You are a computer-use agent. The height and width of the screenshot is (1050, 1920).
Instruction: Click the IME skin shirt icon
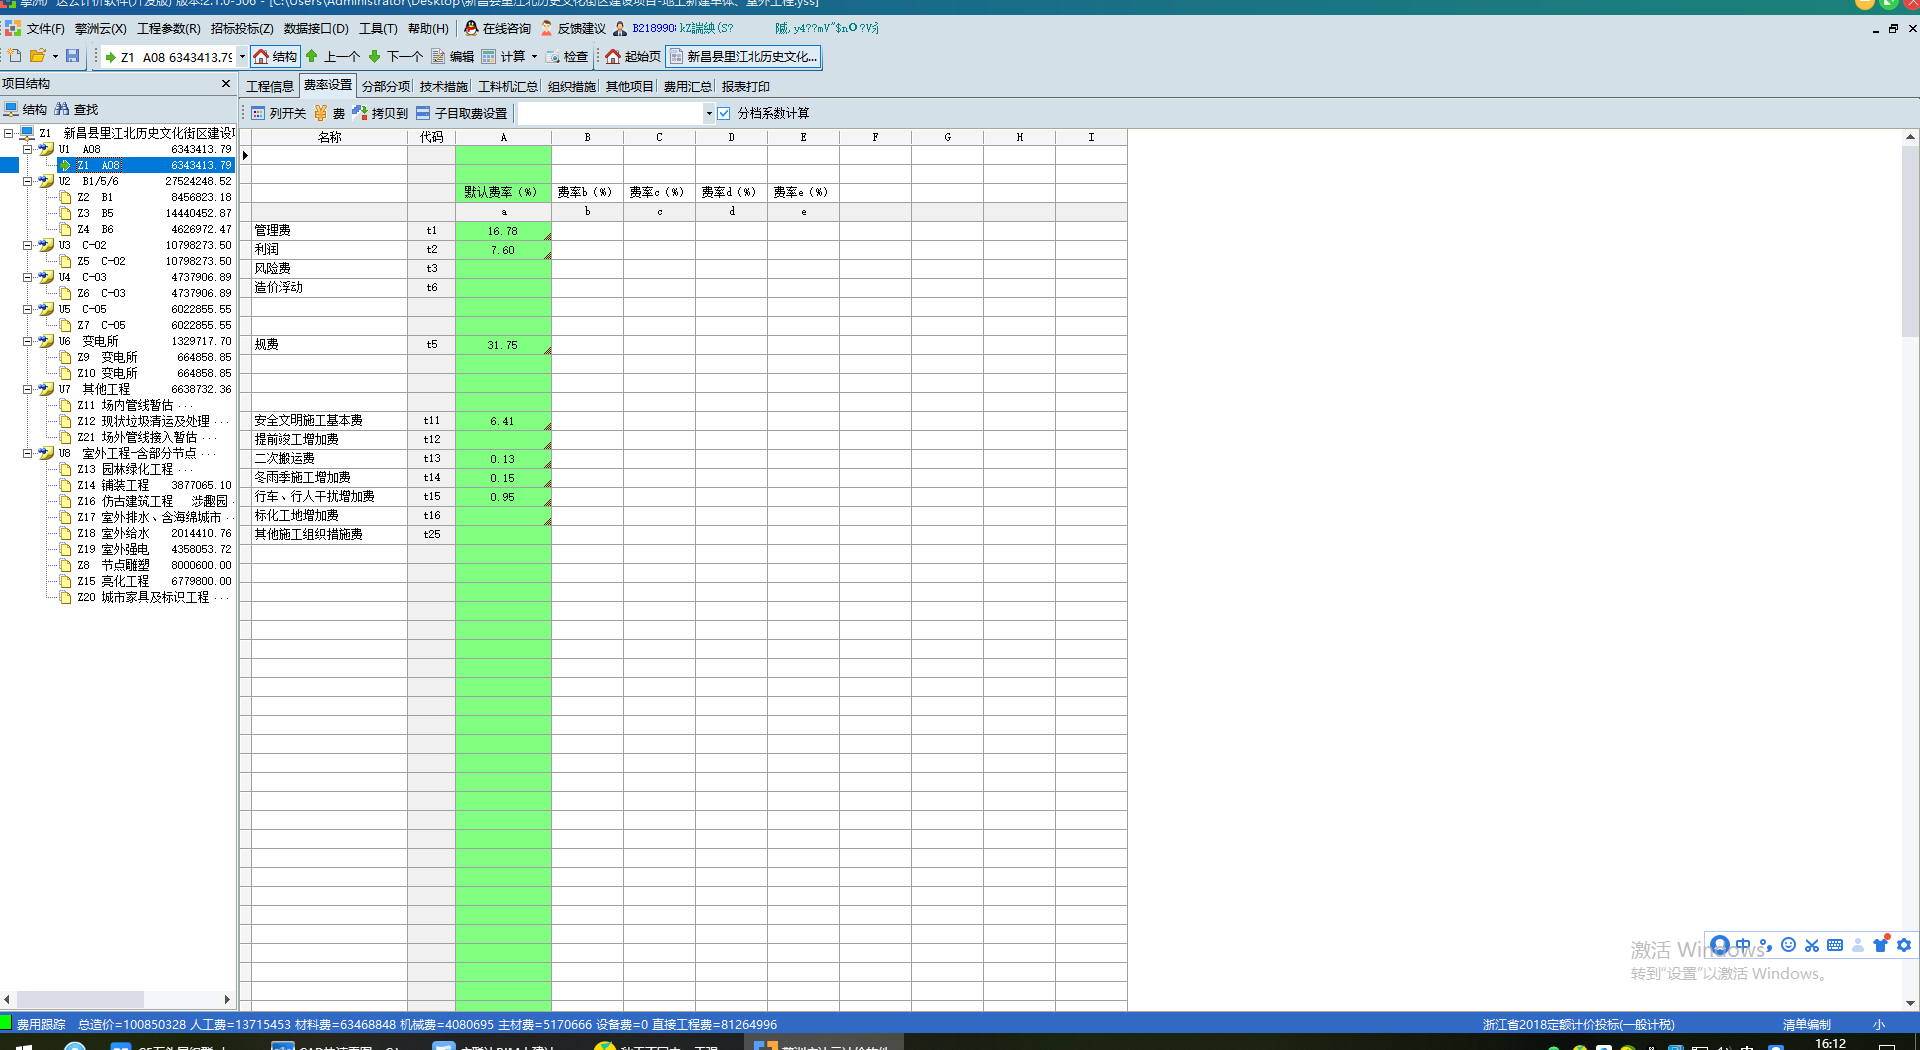point(1881,944)
